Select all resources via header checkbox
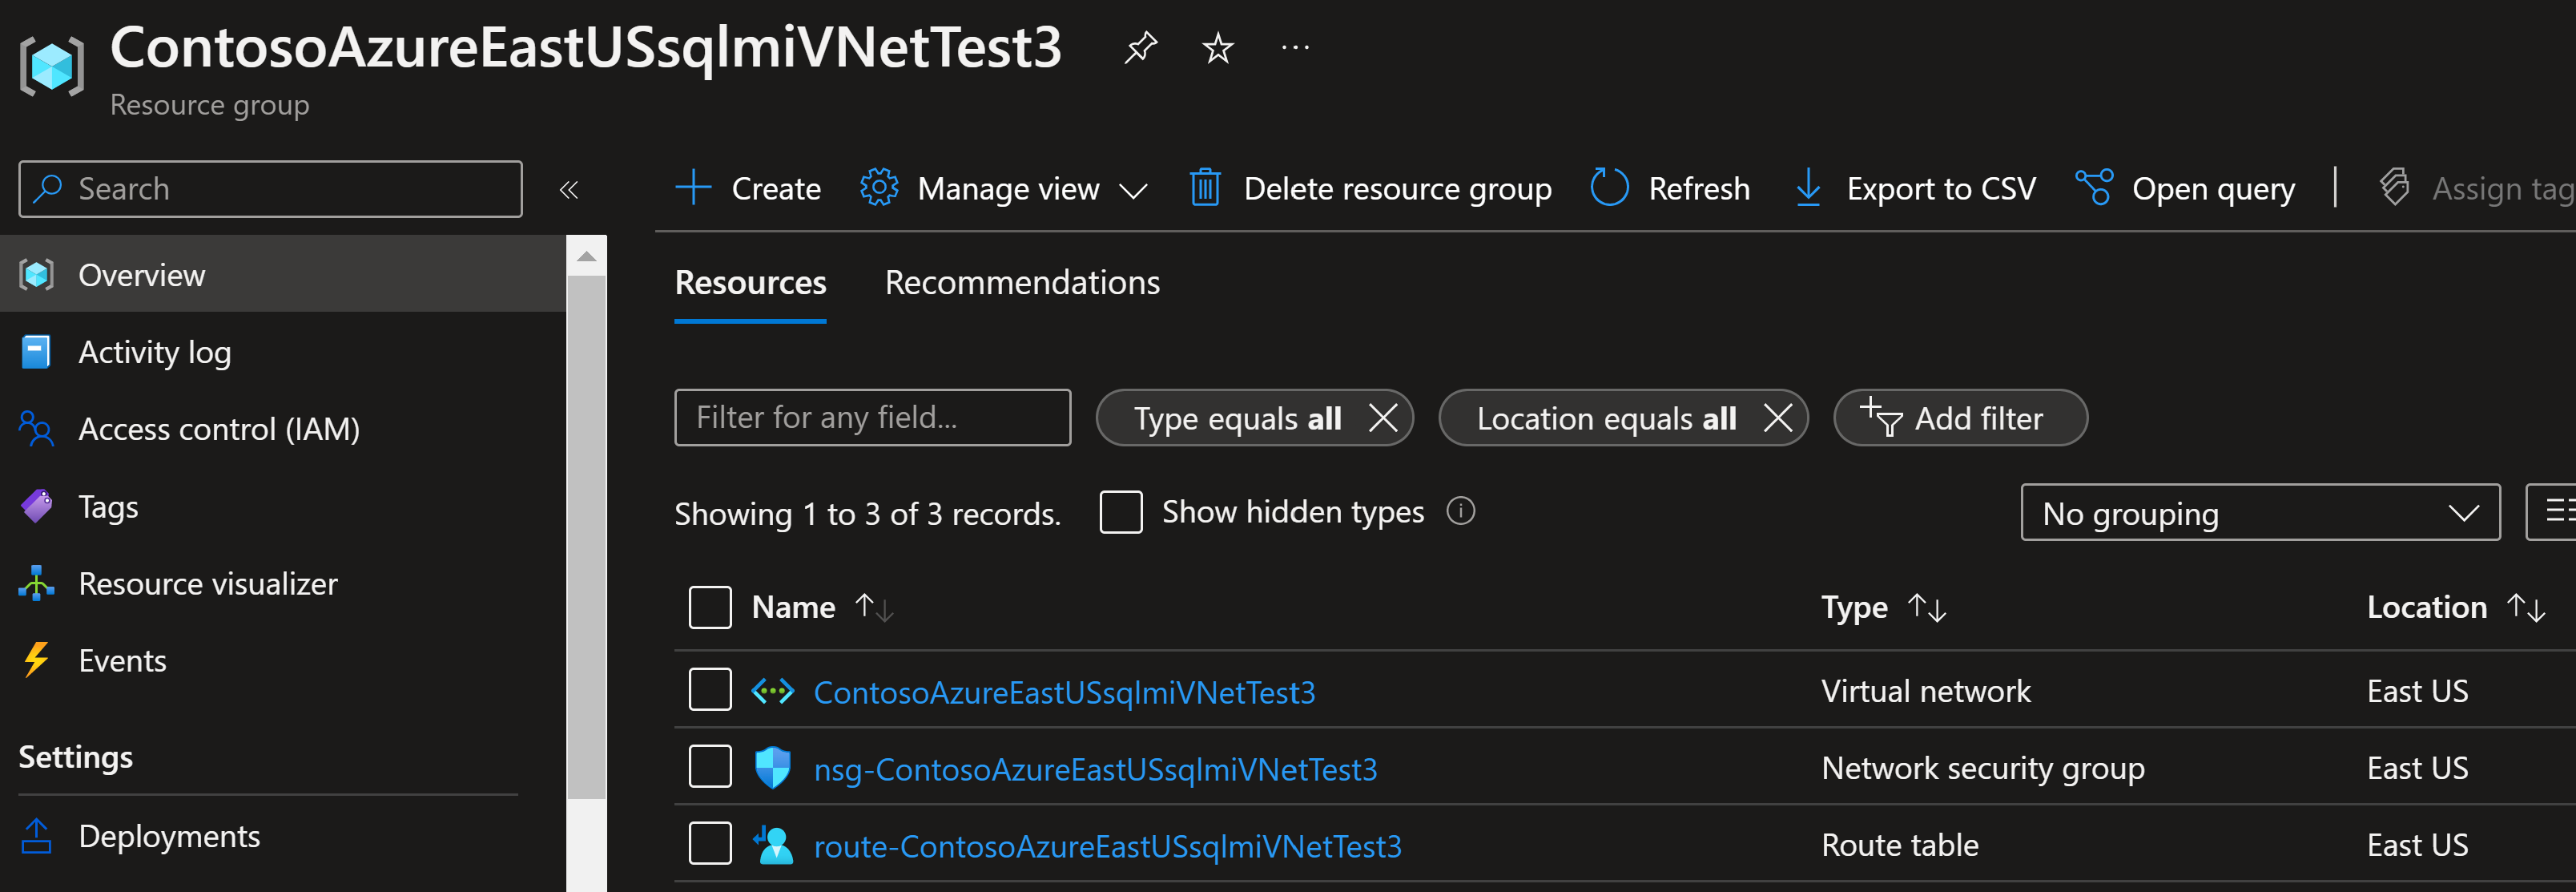2576x892 pixels. 710,608
